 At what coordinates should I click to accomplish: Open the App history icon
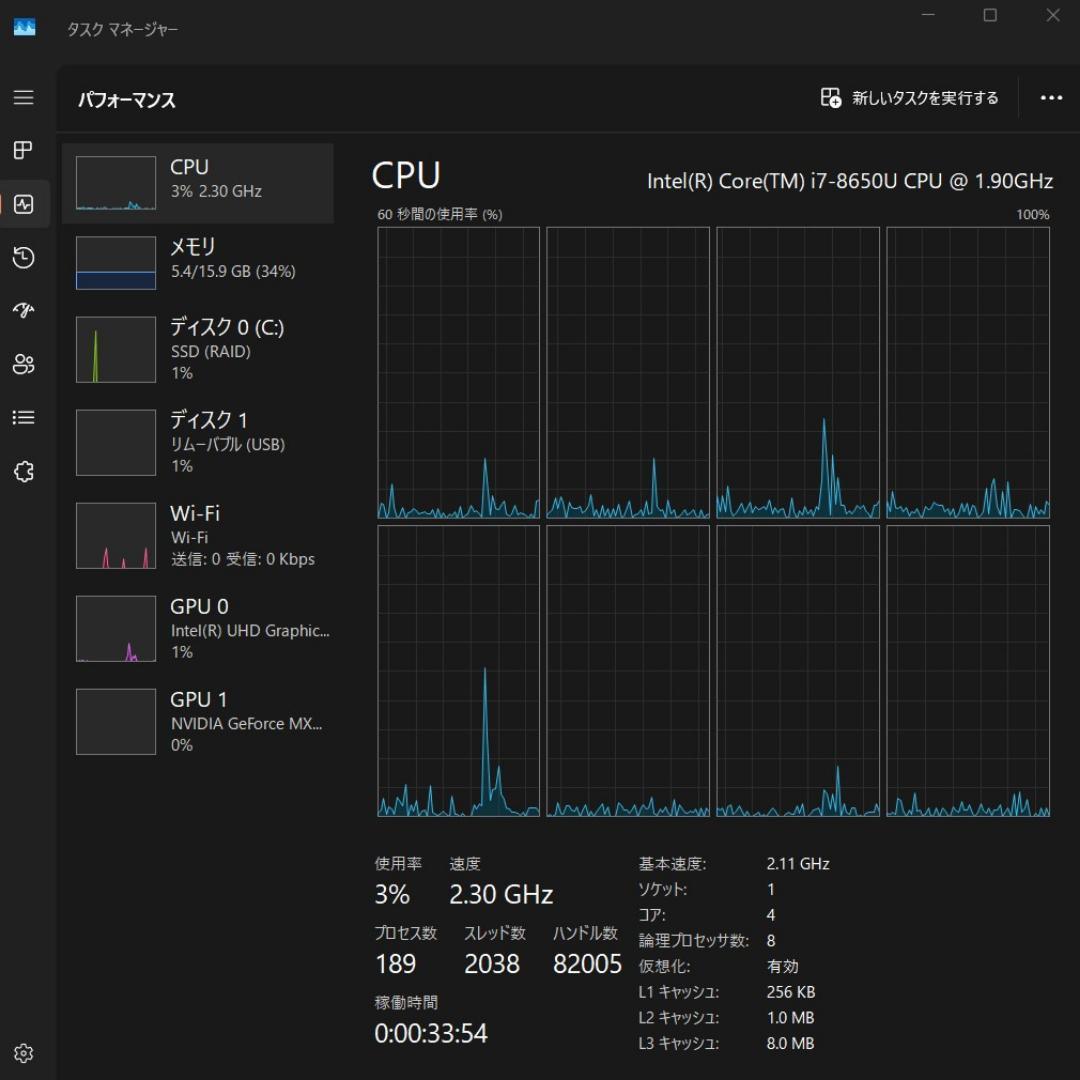tap(23, 259)
